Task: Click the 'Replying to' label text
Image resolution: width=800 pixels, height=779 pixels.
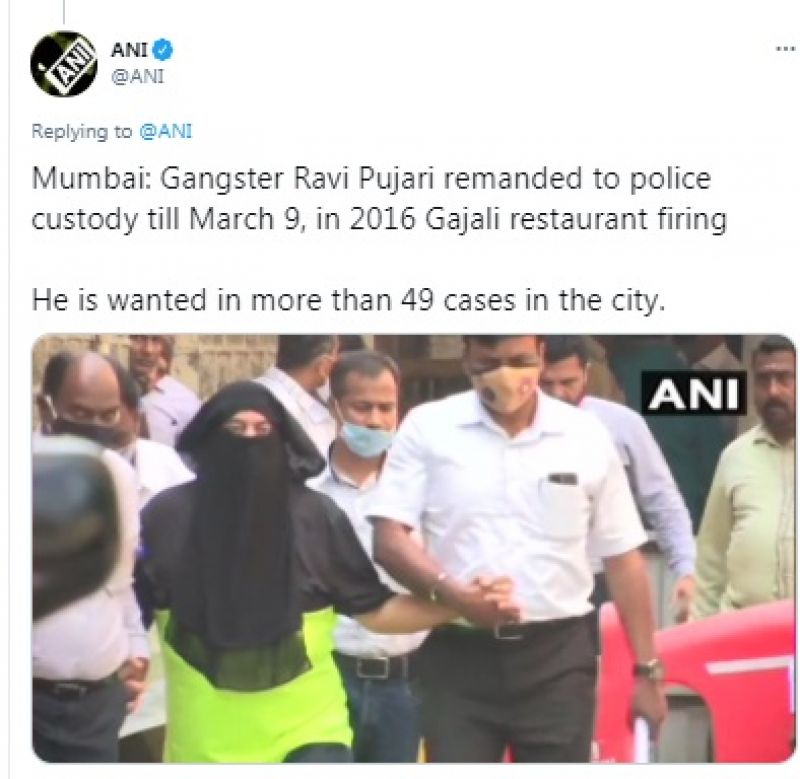Action: (82, 132)
